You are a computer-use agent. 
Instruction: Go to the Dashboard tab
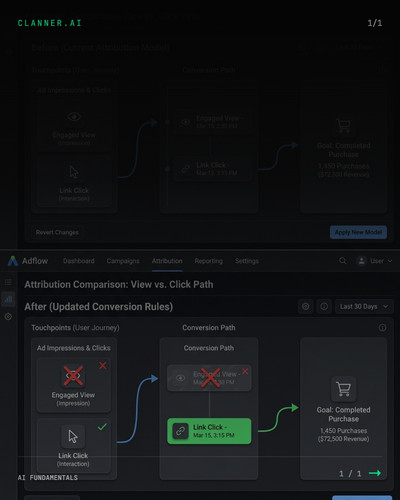click(79, 261)
